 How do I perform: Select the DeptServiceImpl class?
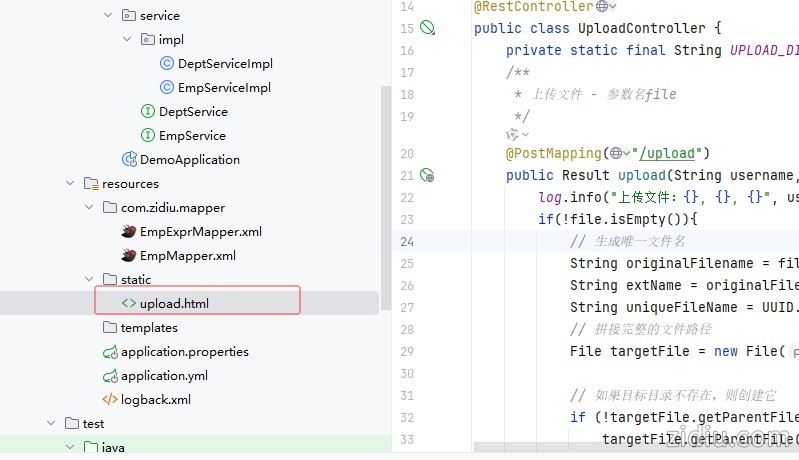[x=225, y=64]
